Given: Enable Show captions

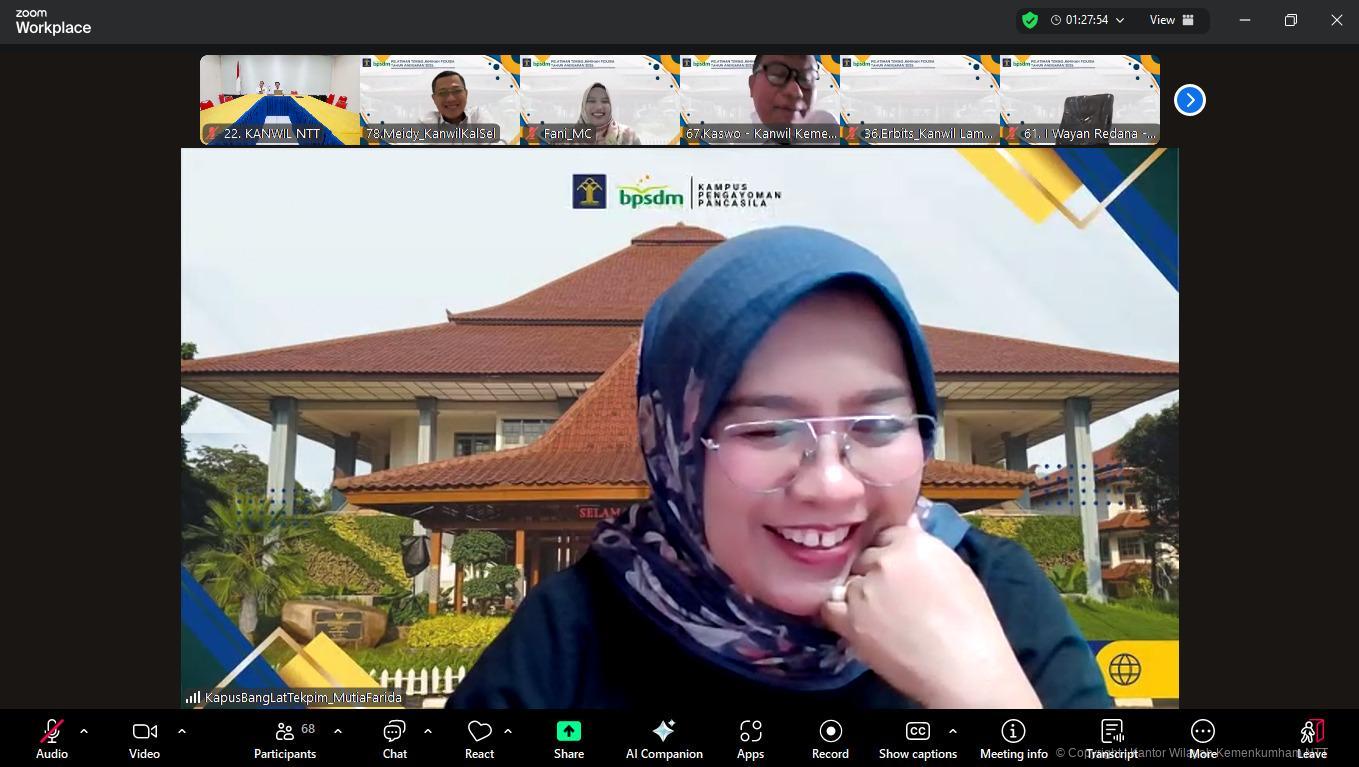Looking at the screenshot, I should (917, 738).
